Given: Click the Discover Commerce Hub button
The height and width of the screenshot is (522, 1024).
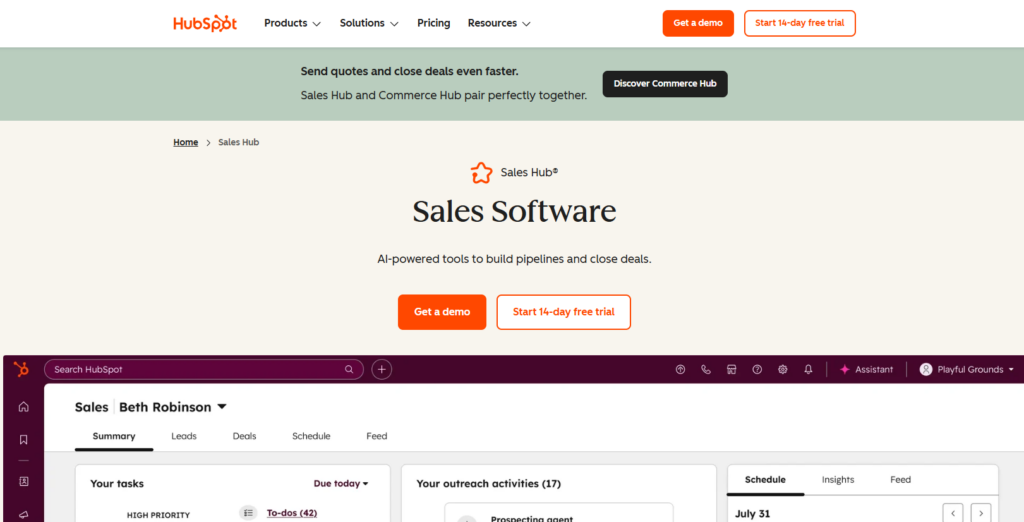Looking at the screenshot, I should 665,84.
